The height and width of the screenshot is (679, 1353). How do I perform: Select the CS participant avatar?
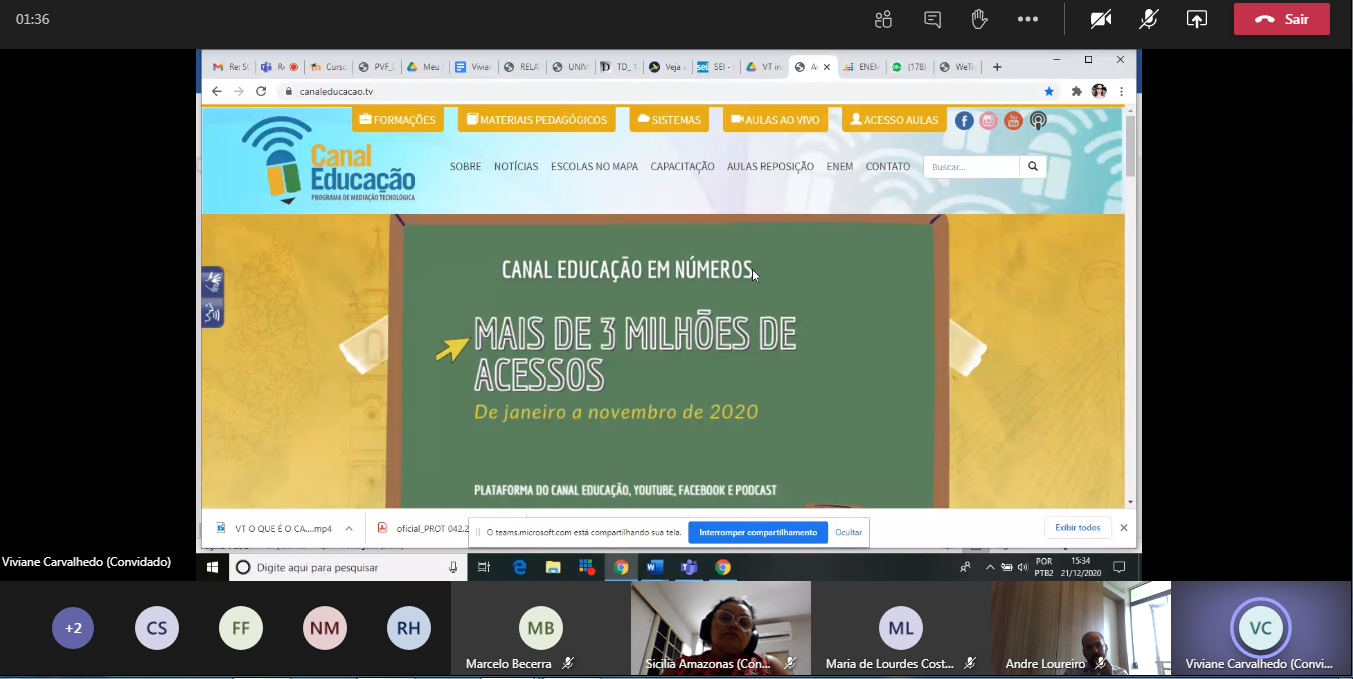[x=157, y=629]
